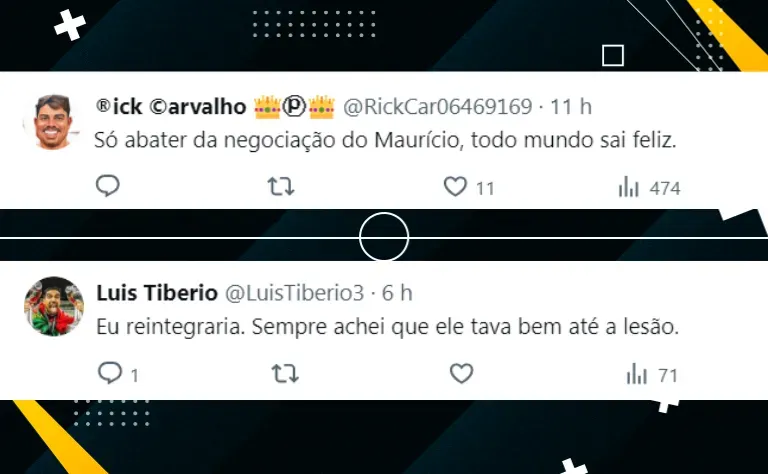Click the like count 11
The image size is (768, 474).
485,189
